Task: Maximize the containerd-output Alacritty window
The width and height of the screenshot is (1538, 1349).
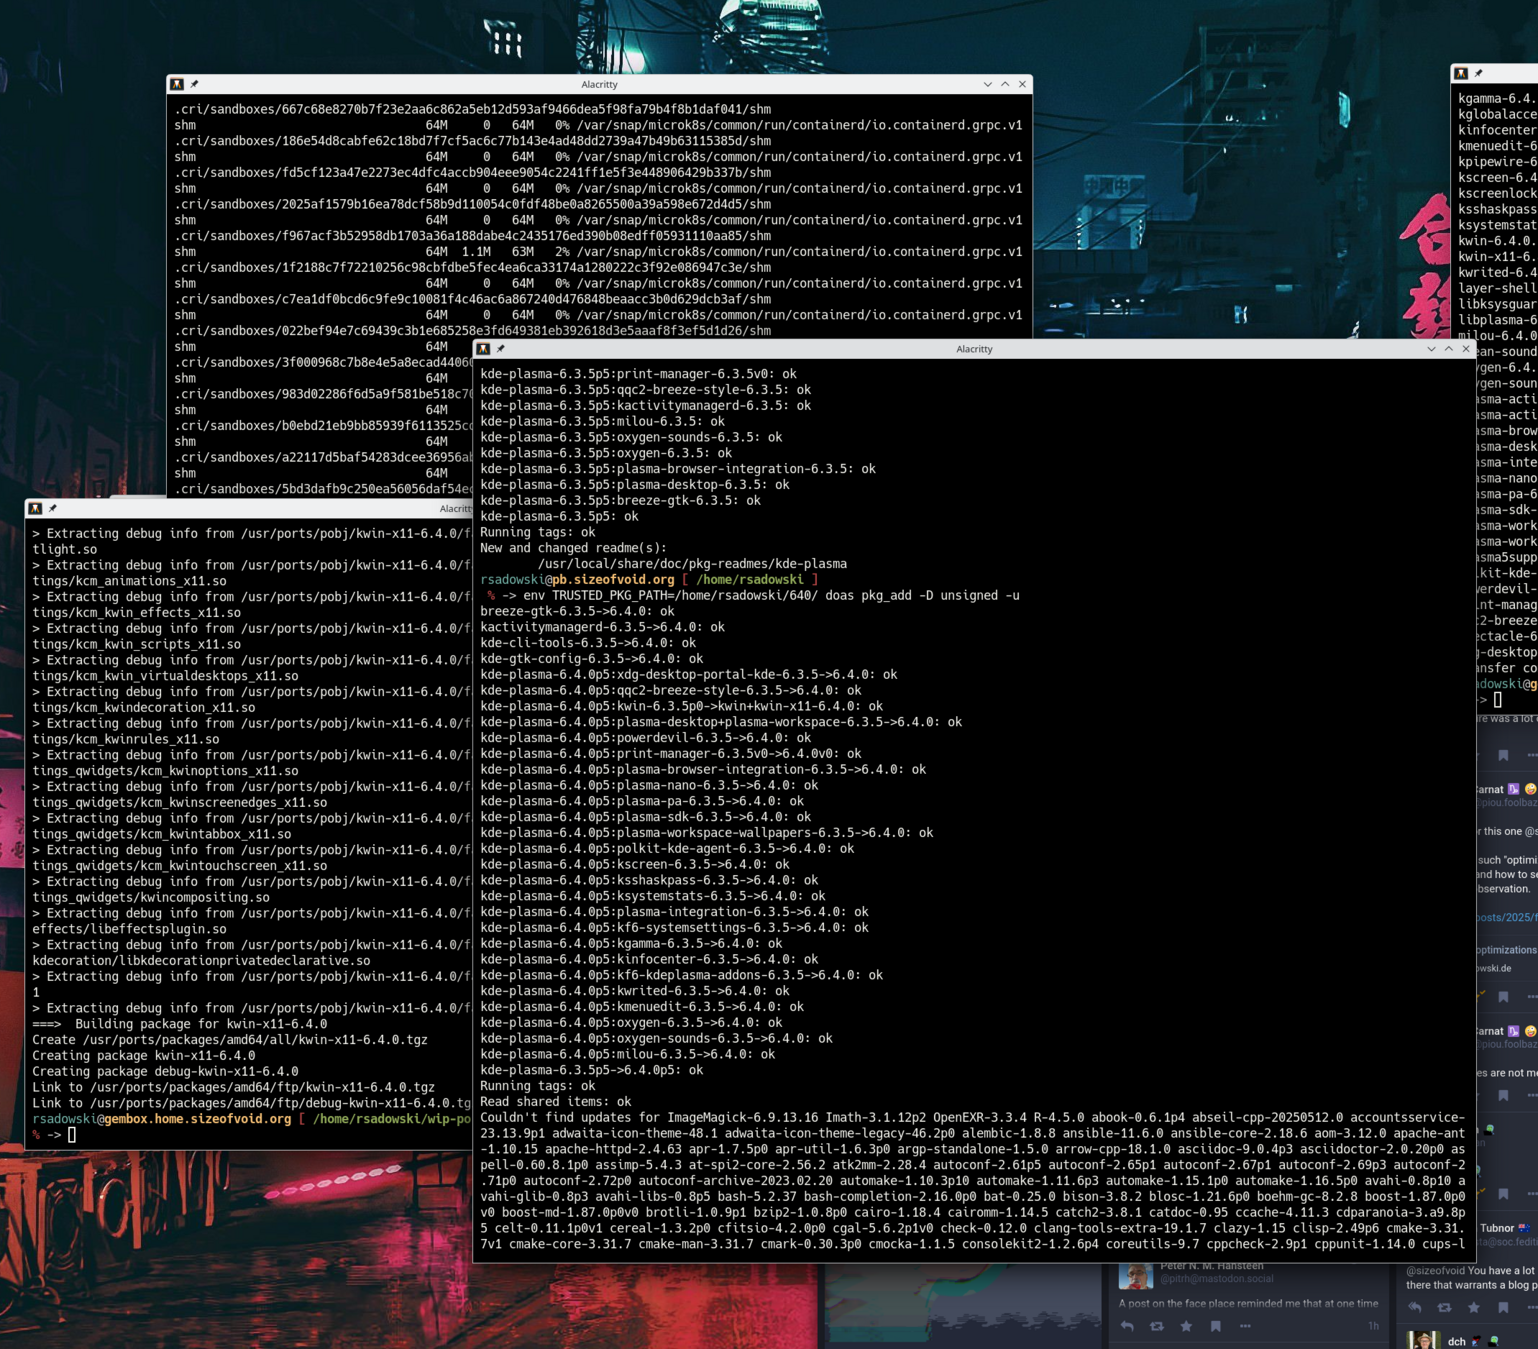Action: tap(1005, 85)
